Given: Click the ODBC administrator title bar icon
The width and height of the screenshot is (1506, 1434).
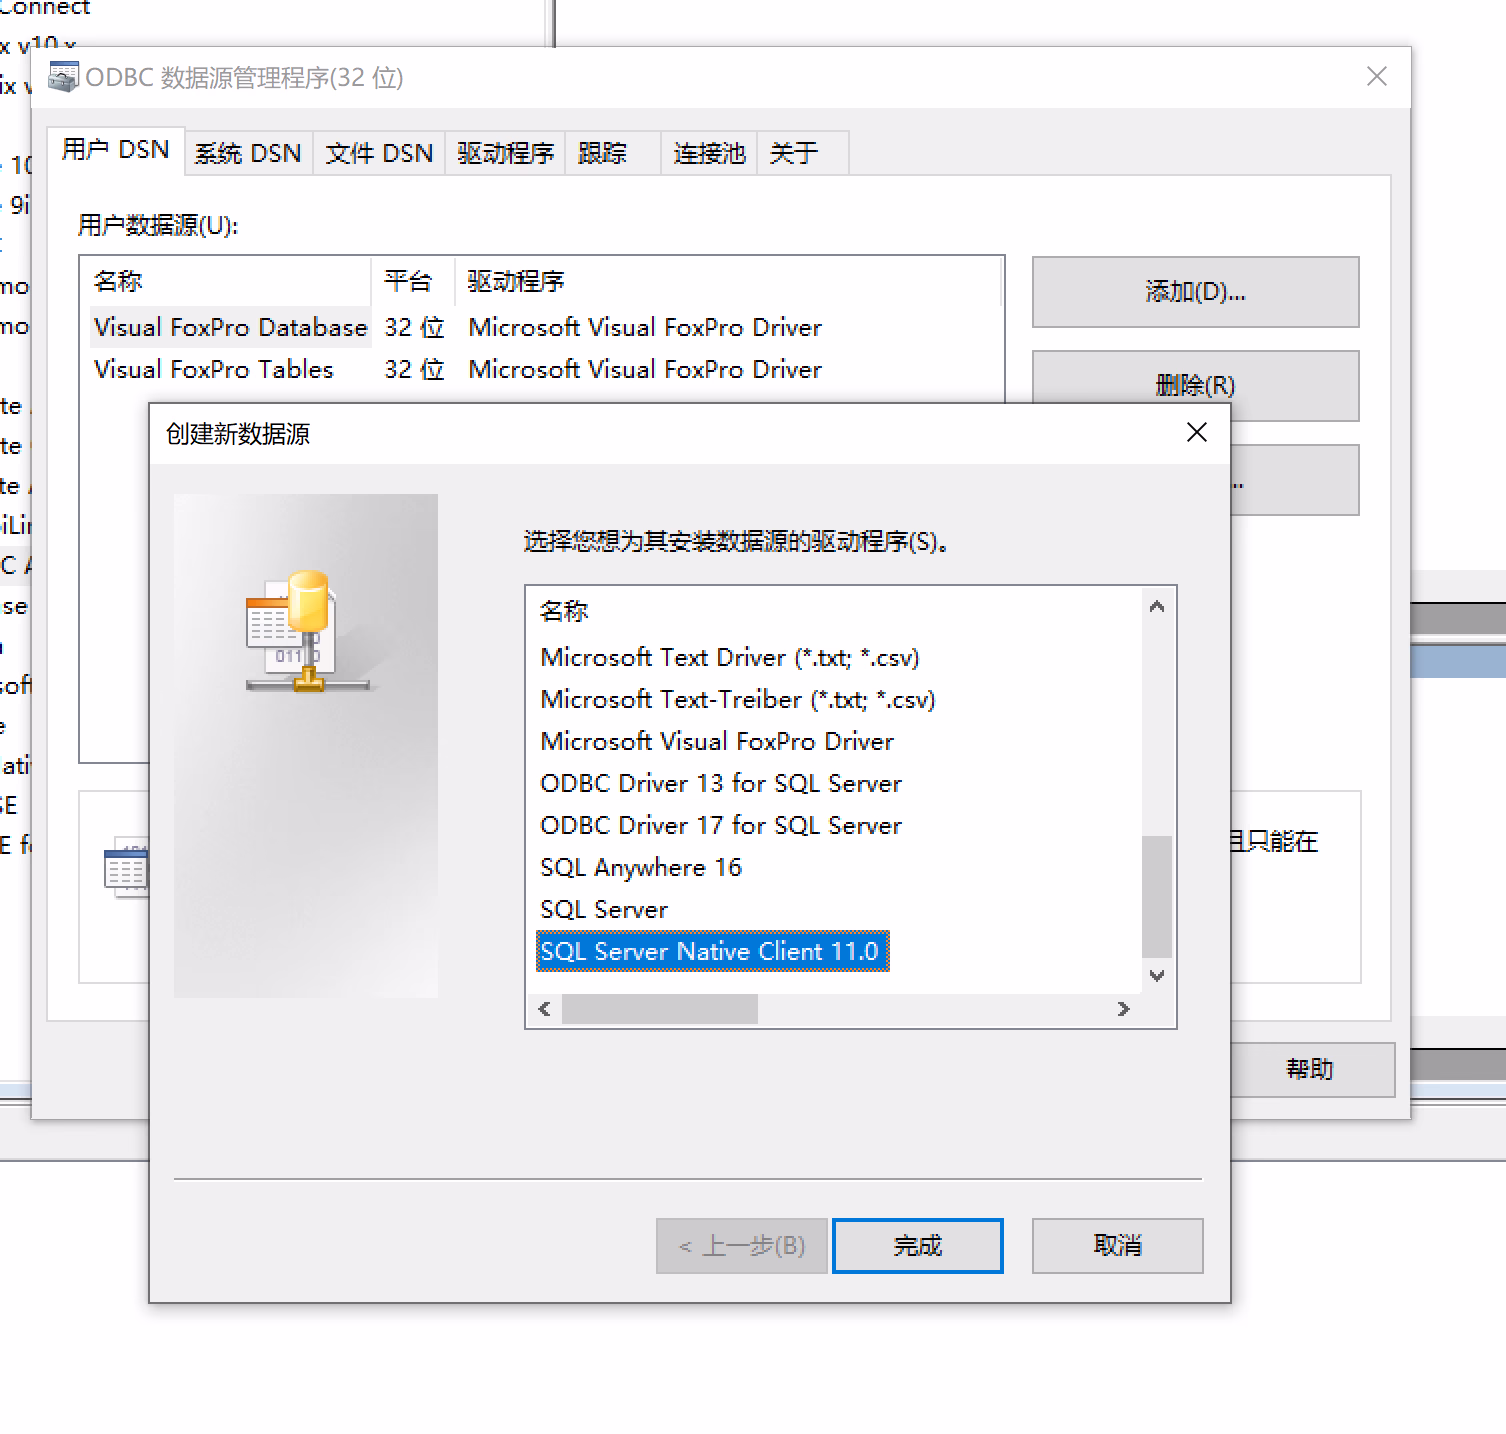Looking at the screenshot, I should point(63,77).
